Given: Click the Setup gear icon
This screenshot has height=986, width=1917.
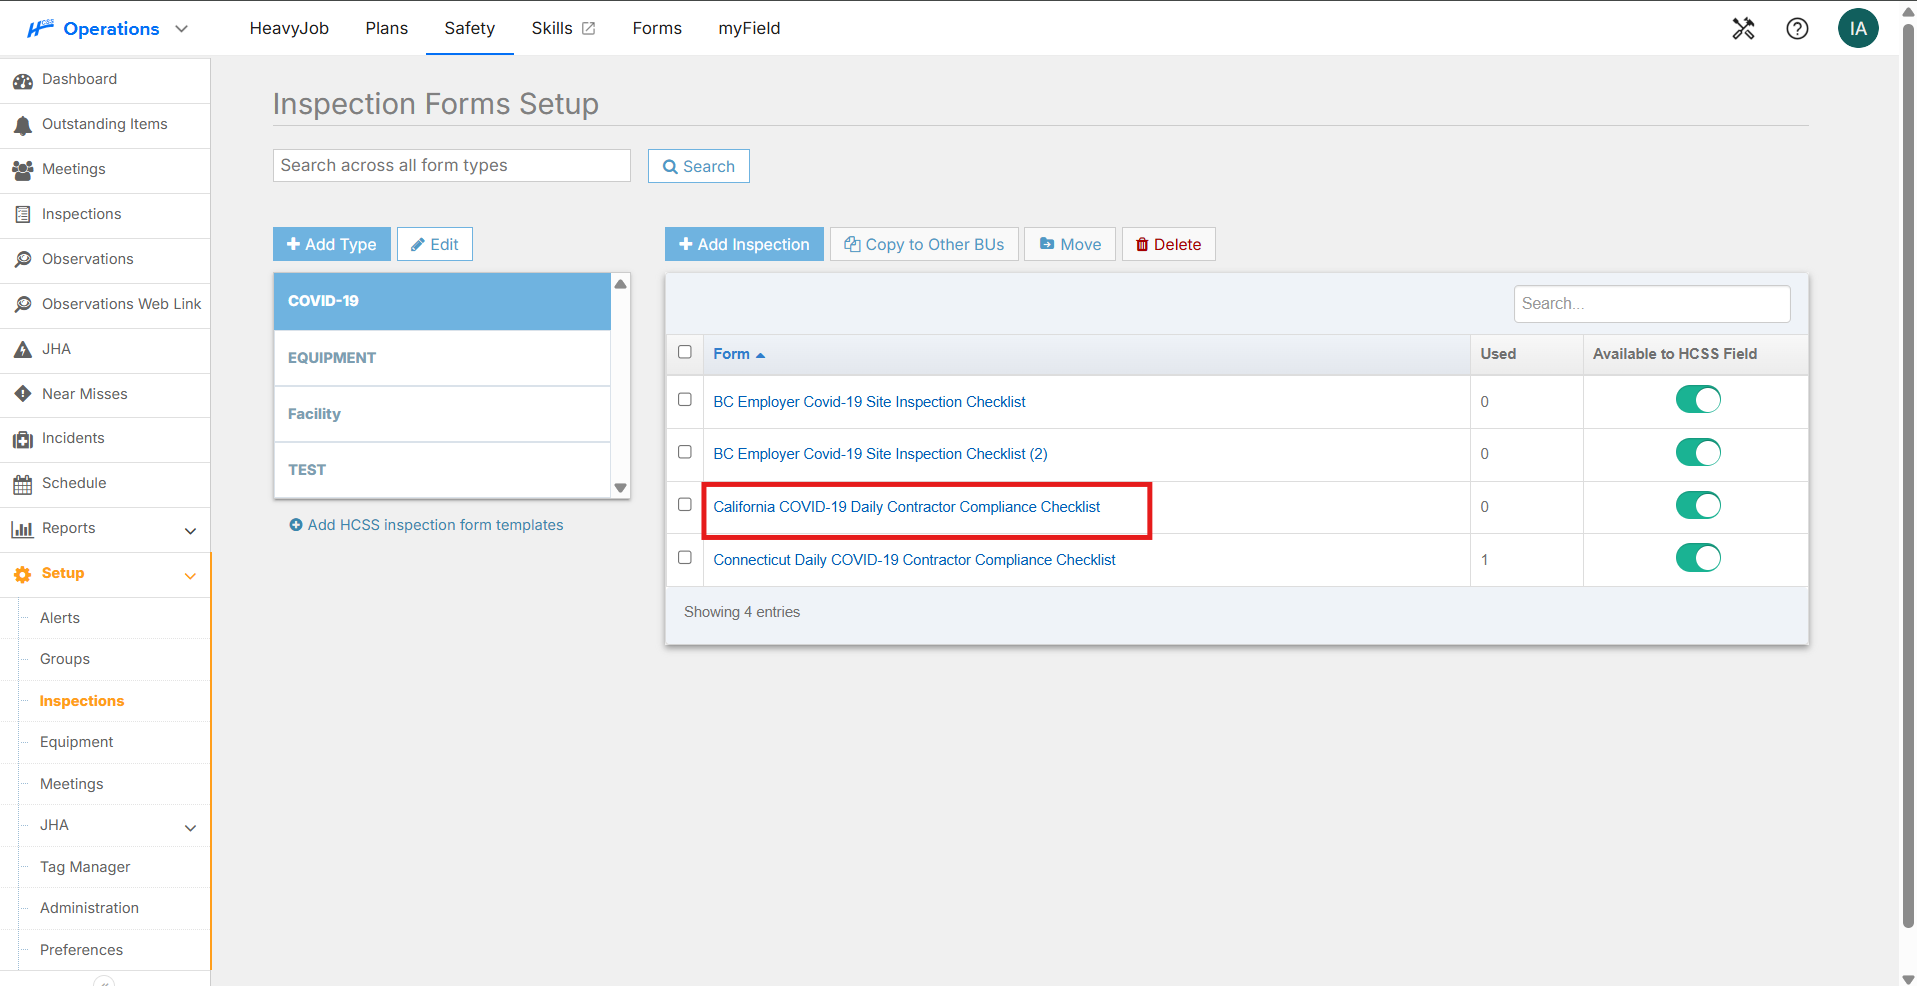Looking at the screenshot, I should (22, 574).
